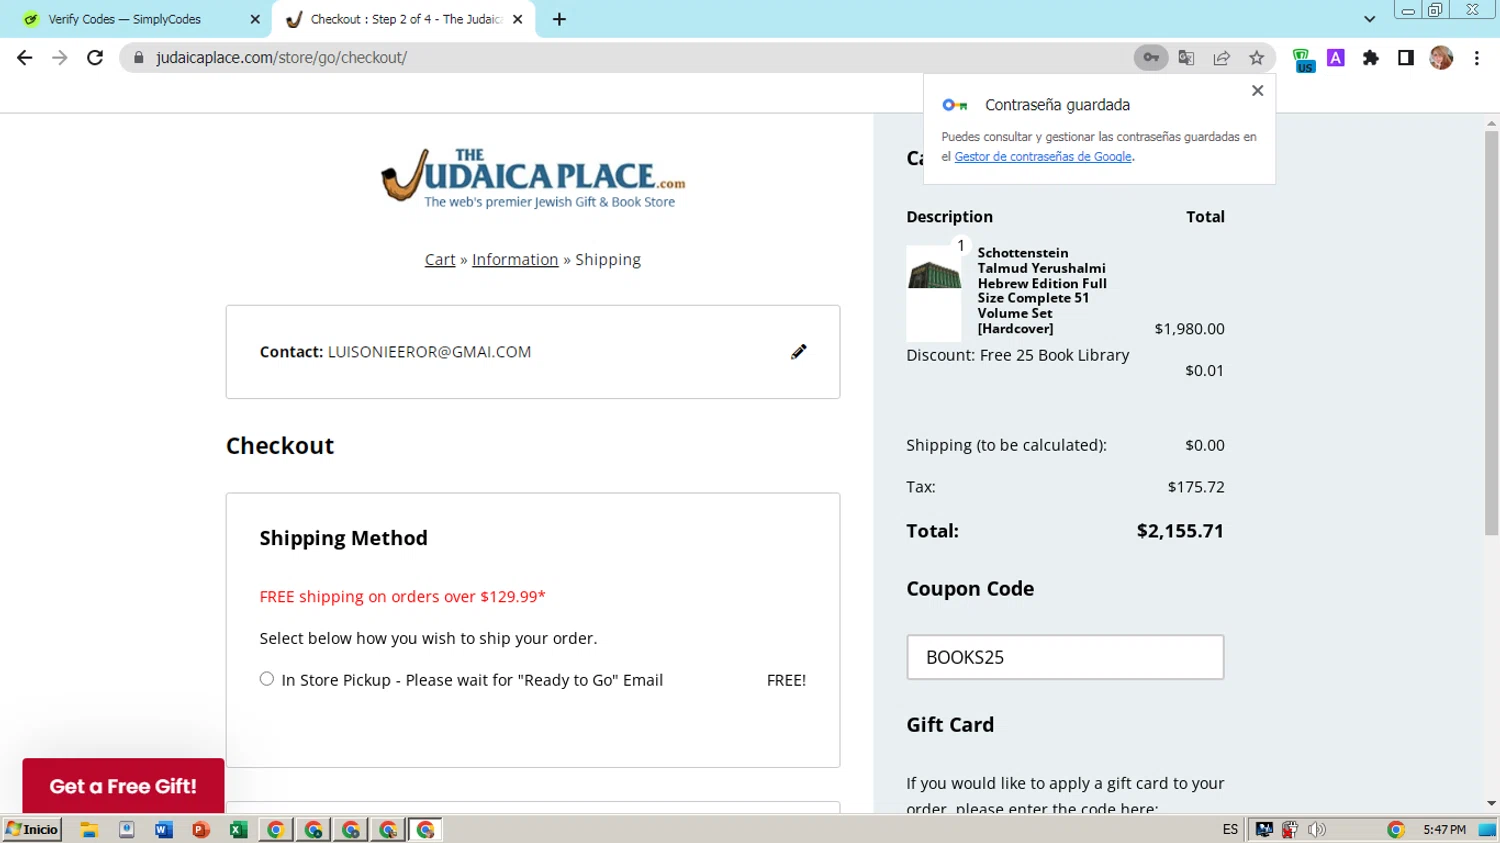Click the Coupon Code input field

pyautogui.click(x=1065, y=657)
